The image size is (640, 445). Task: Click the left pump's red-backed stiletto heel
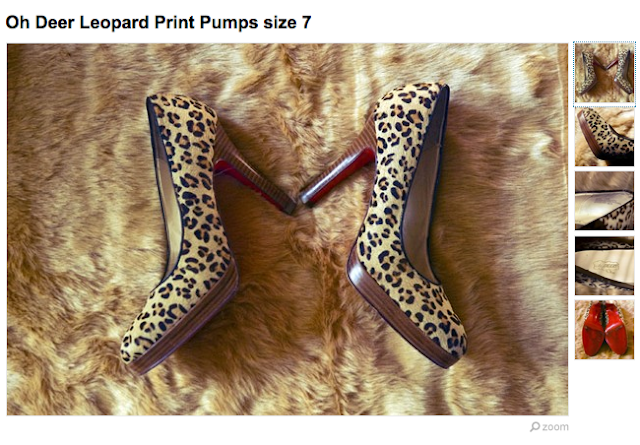254,176
